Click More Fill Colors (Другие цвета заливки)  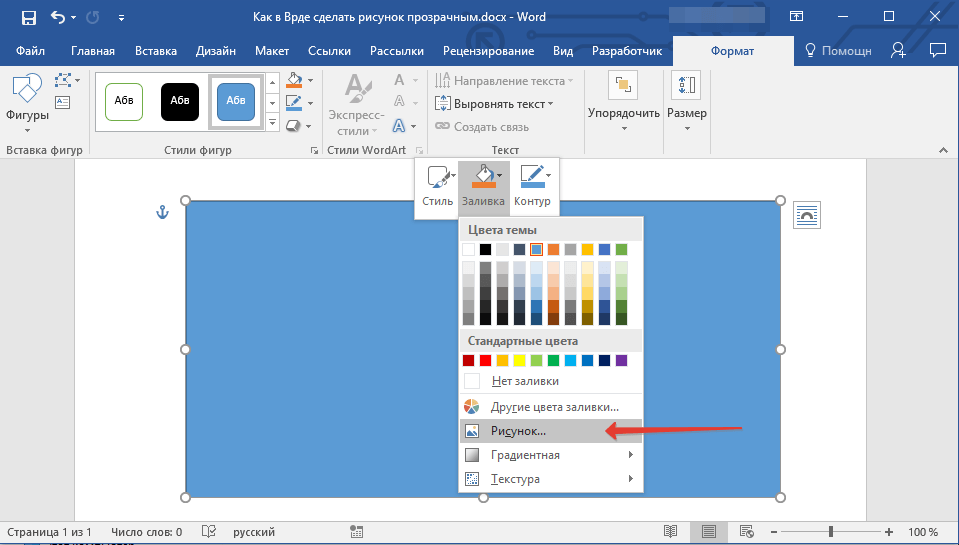click(x=554, y=407)
